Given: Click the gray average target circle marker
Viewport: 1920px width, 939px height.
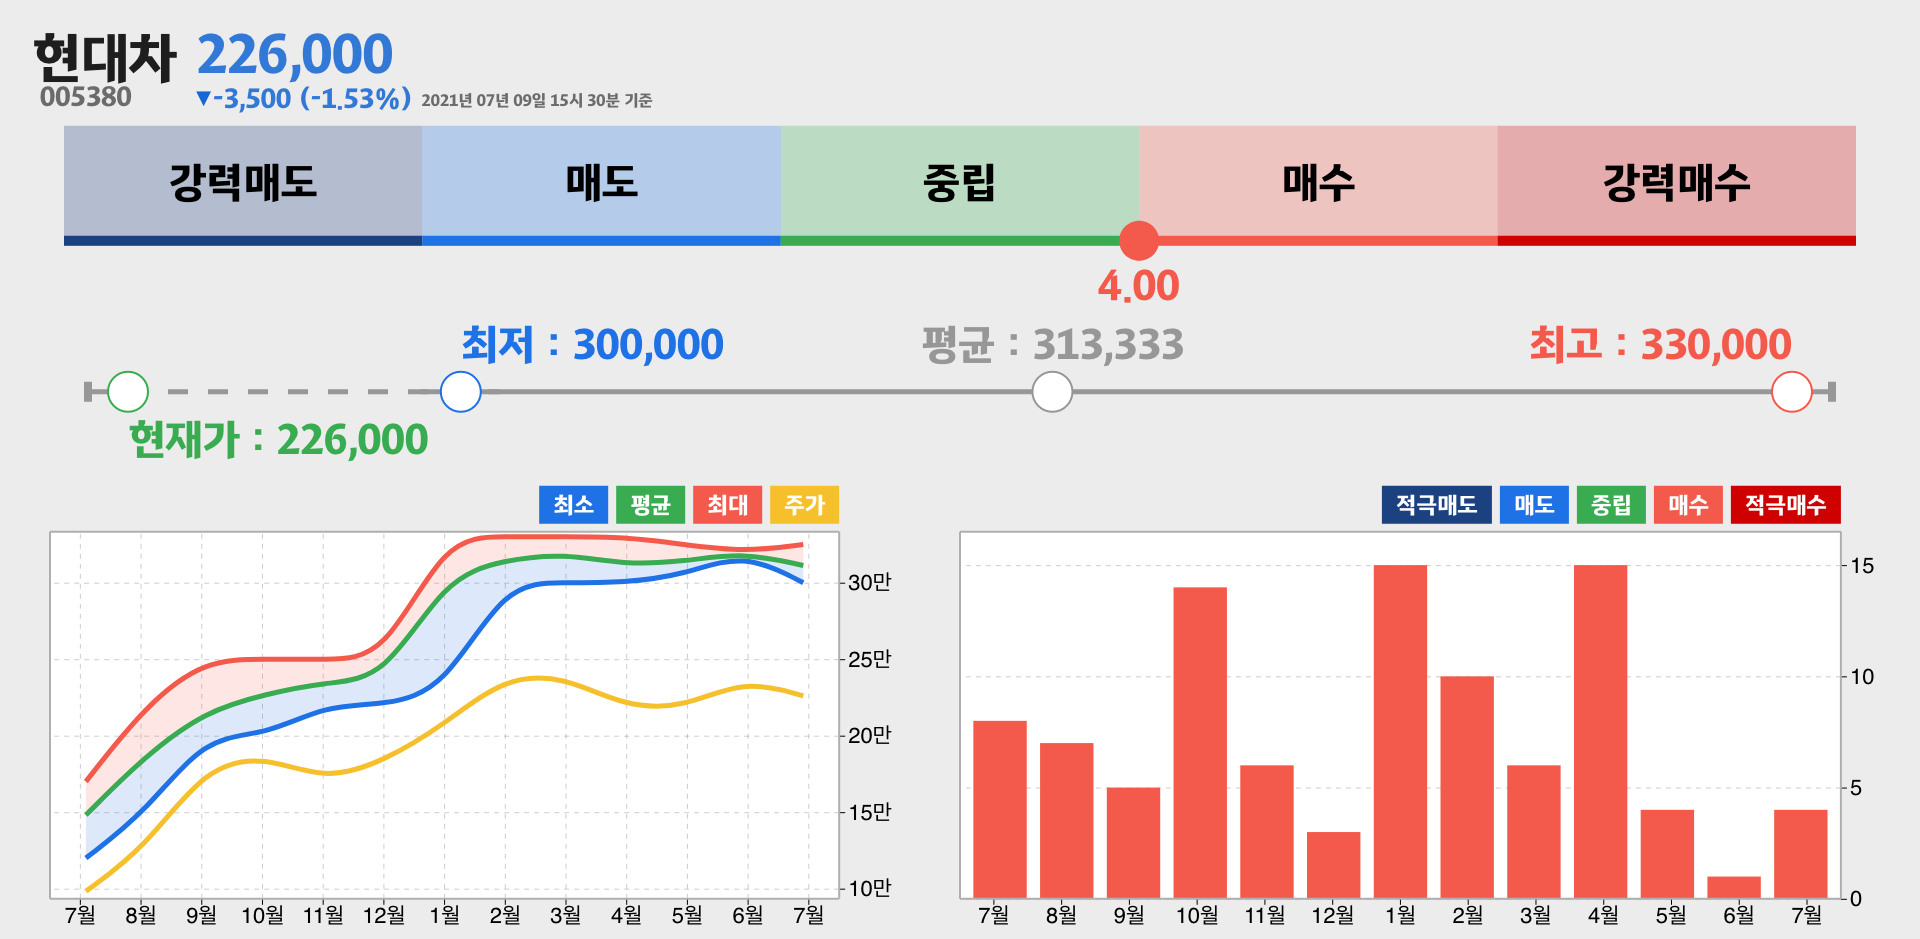Looking at the screenshot, I should click(x=1052, y=392).
